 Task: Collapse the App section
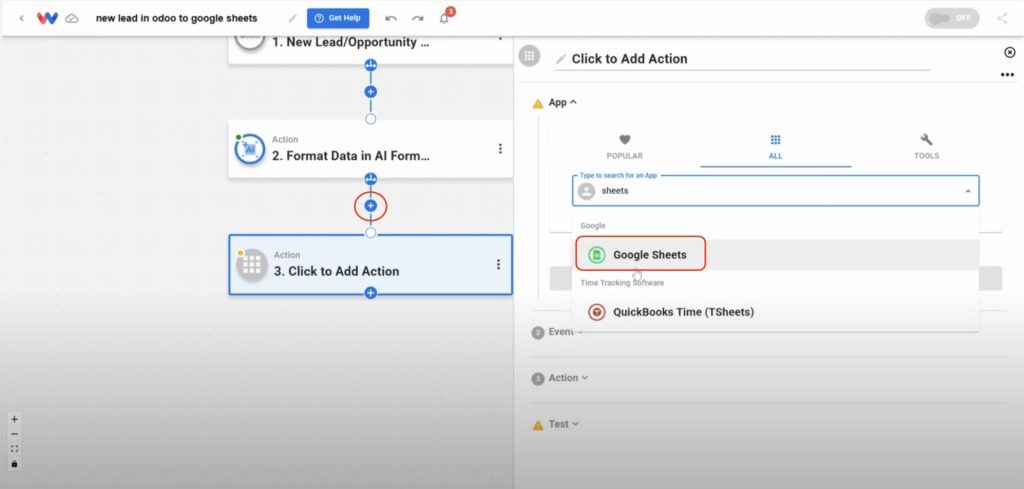click(x=562, y=103)
